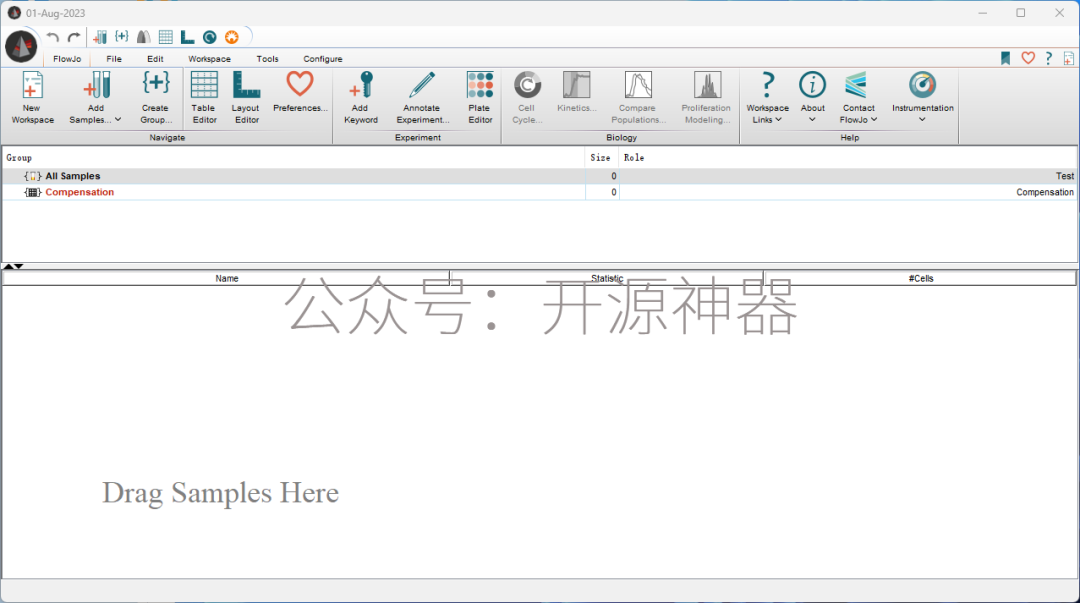Expand the dropdown arrow under About
Screen dimensions: 1080x603
point(812,120)
